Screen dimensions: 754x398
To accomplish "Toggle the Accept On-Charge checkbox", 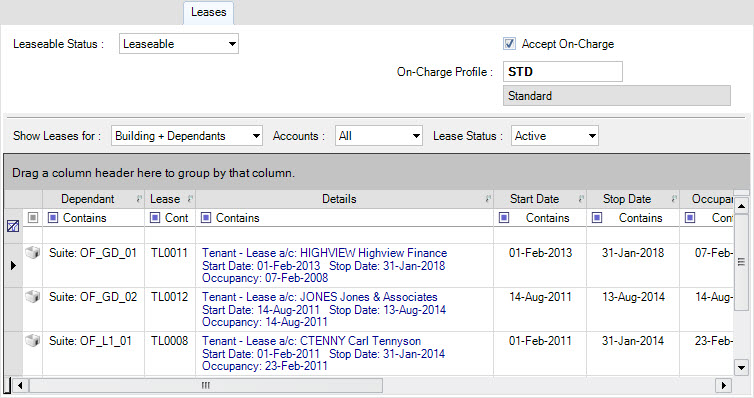I will 509,44.
